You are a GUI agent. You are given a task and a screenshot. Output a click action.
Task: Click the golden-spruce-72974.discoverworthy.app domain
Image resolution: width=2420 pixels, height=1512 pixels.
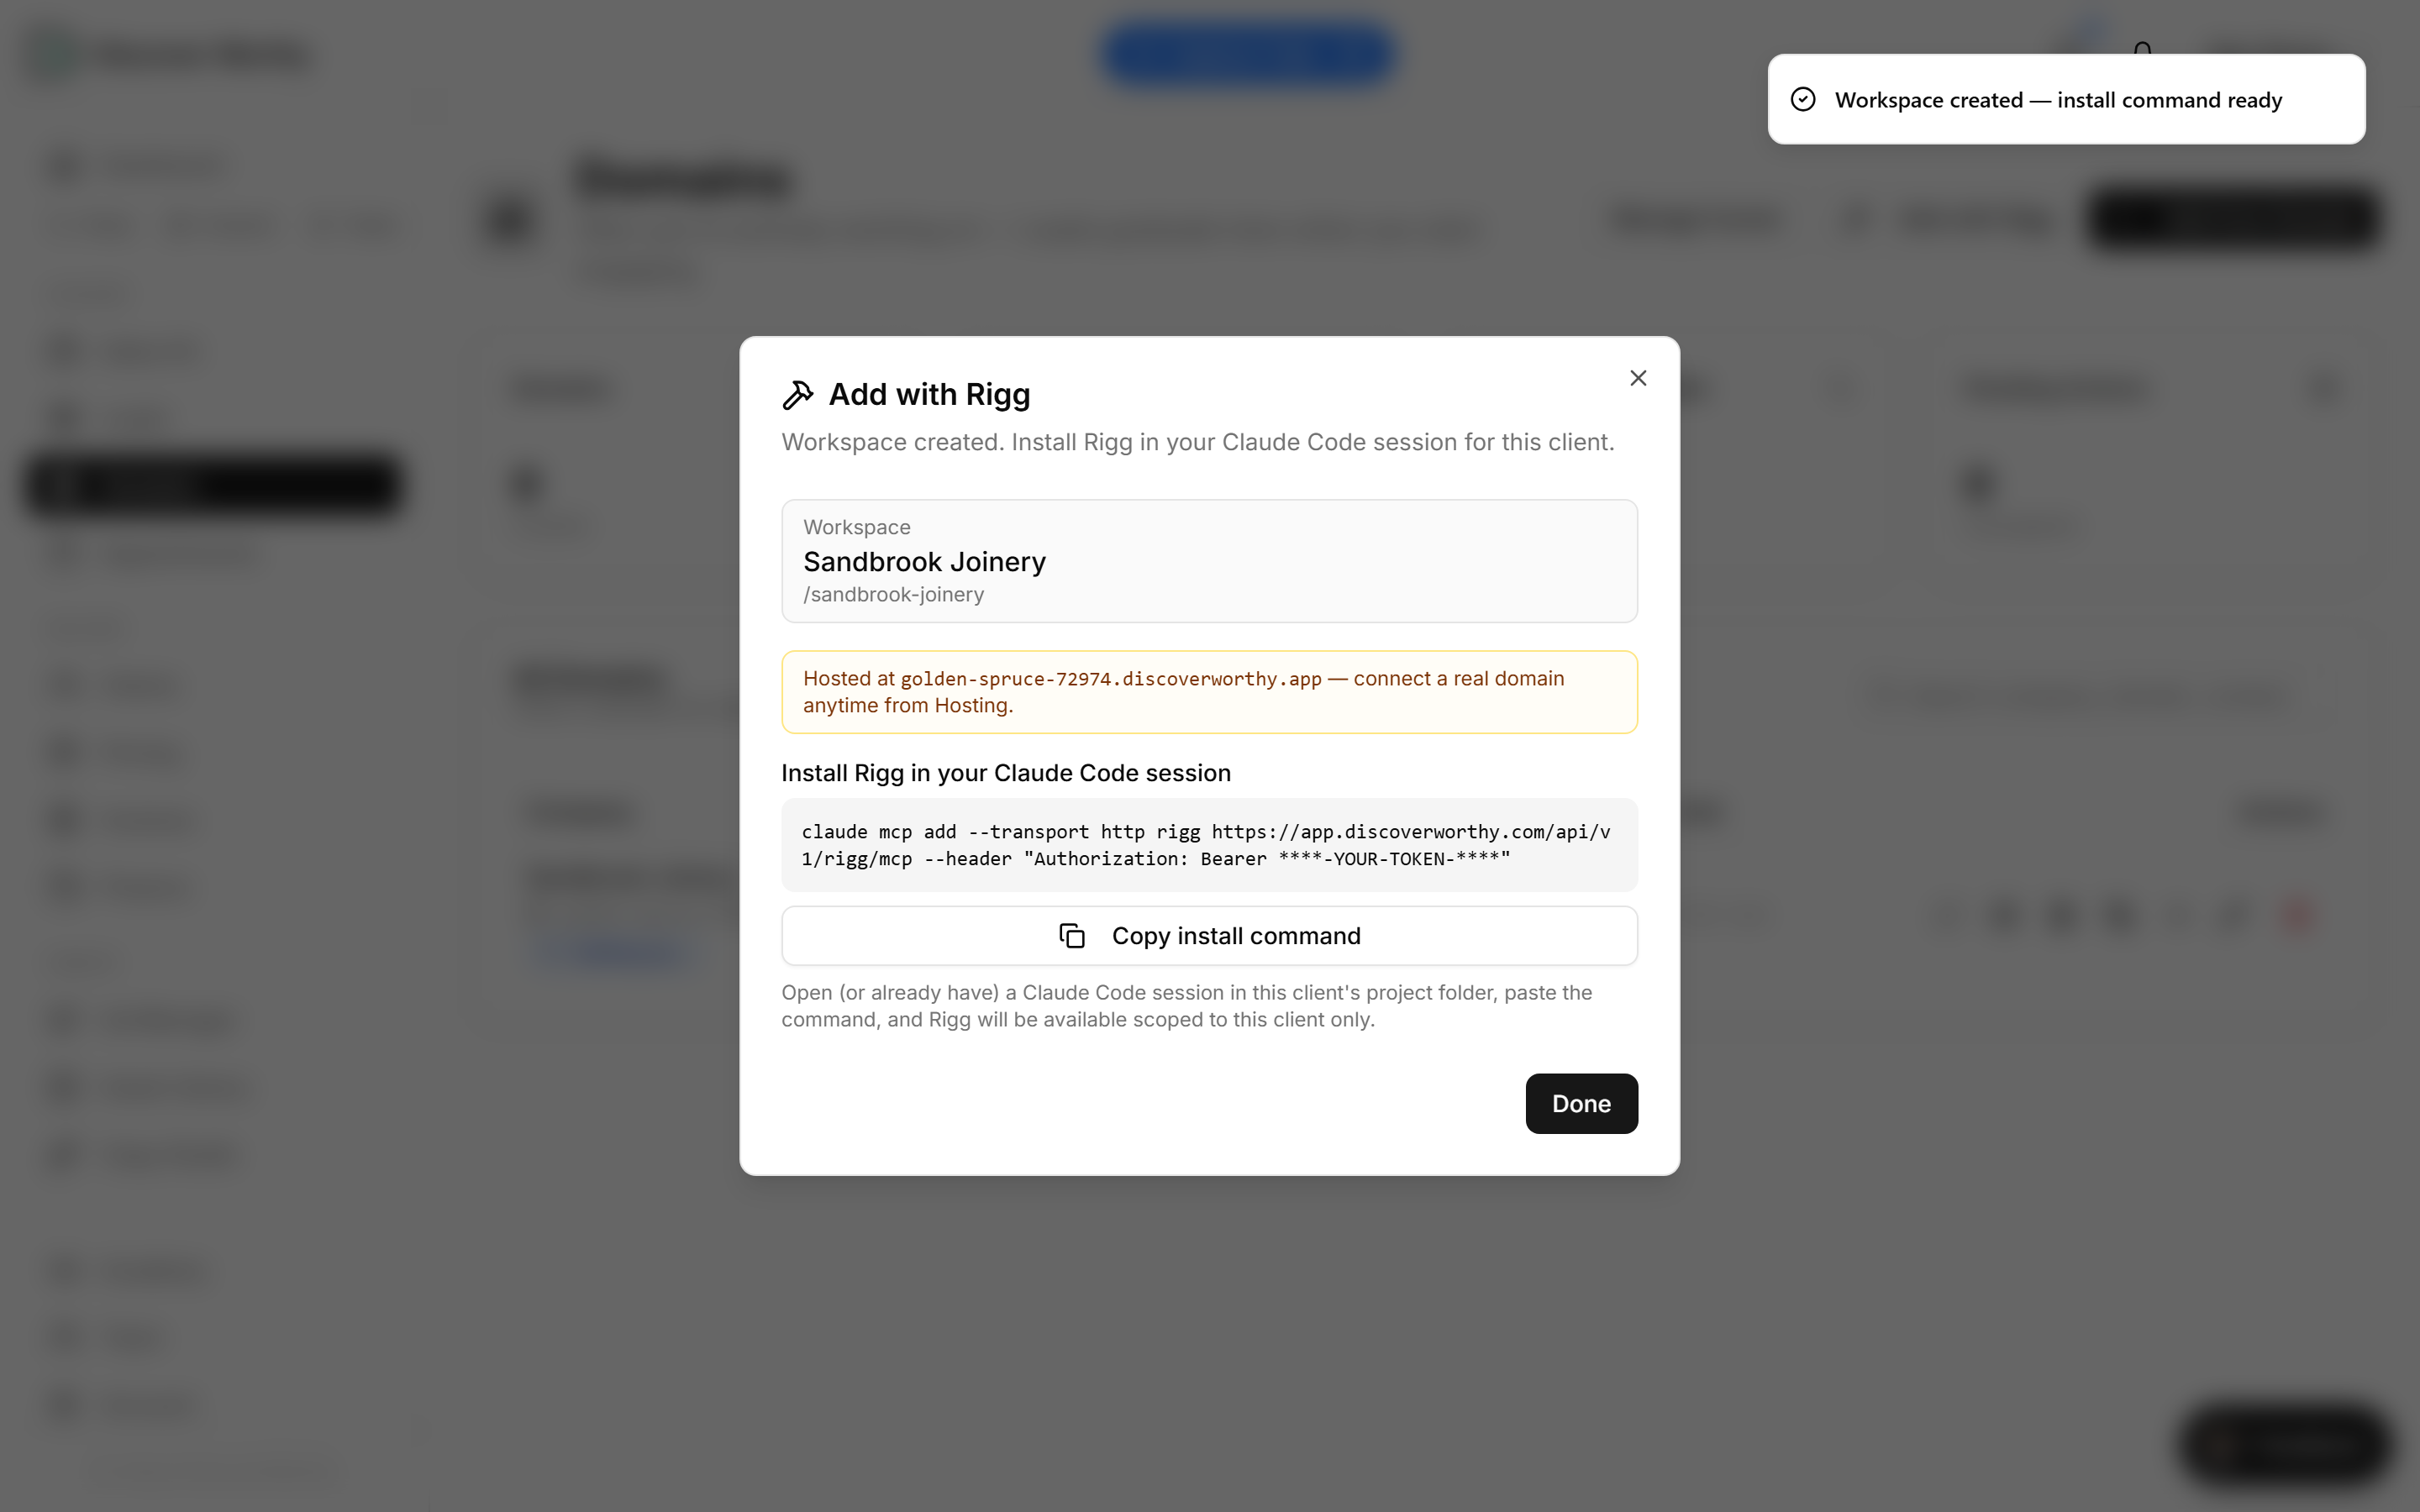click(x=1111, y=679)
